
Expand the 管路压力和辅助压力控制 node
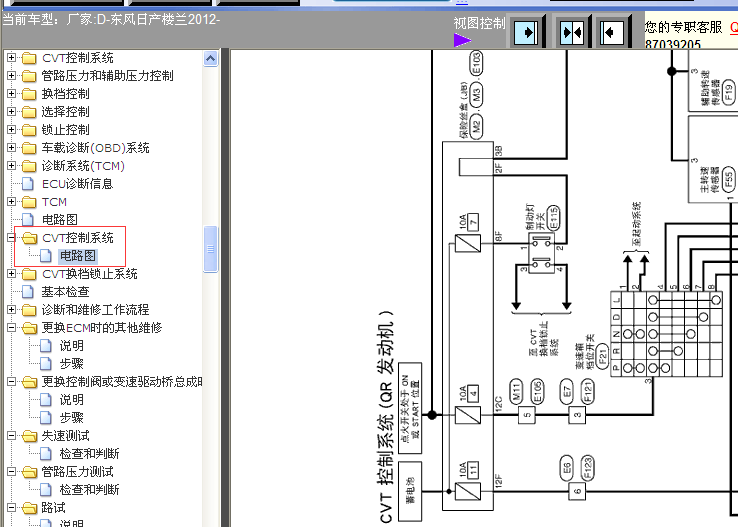tap(12, 76)
